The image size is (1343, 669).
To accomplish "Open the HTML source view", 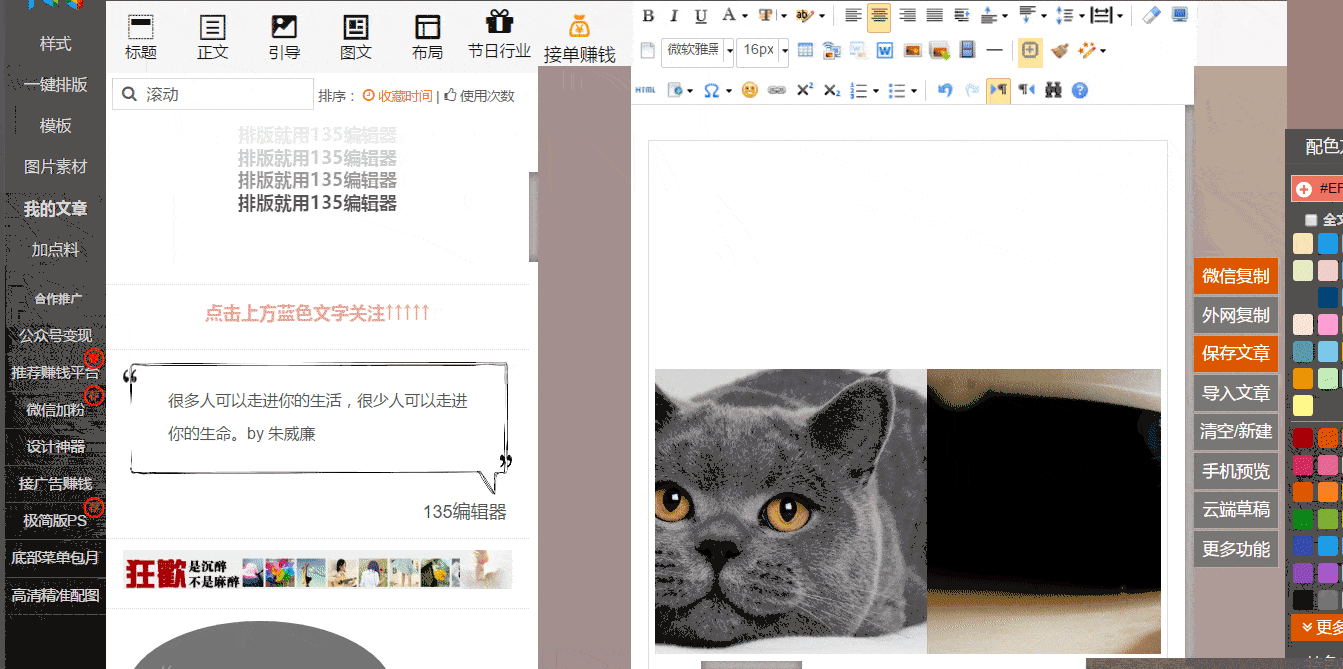I will [646, 90].
